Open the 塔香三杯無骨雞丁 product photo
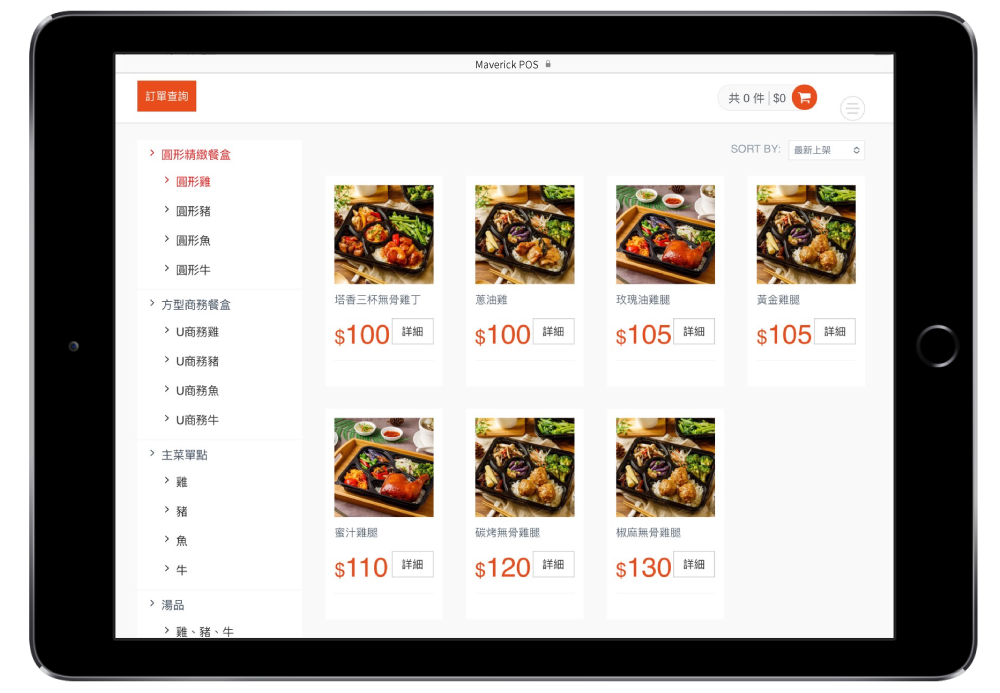1000x693 pixels. click(384, 234)
